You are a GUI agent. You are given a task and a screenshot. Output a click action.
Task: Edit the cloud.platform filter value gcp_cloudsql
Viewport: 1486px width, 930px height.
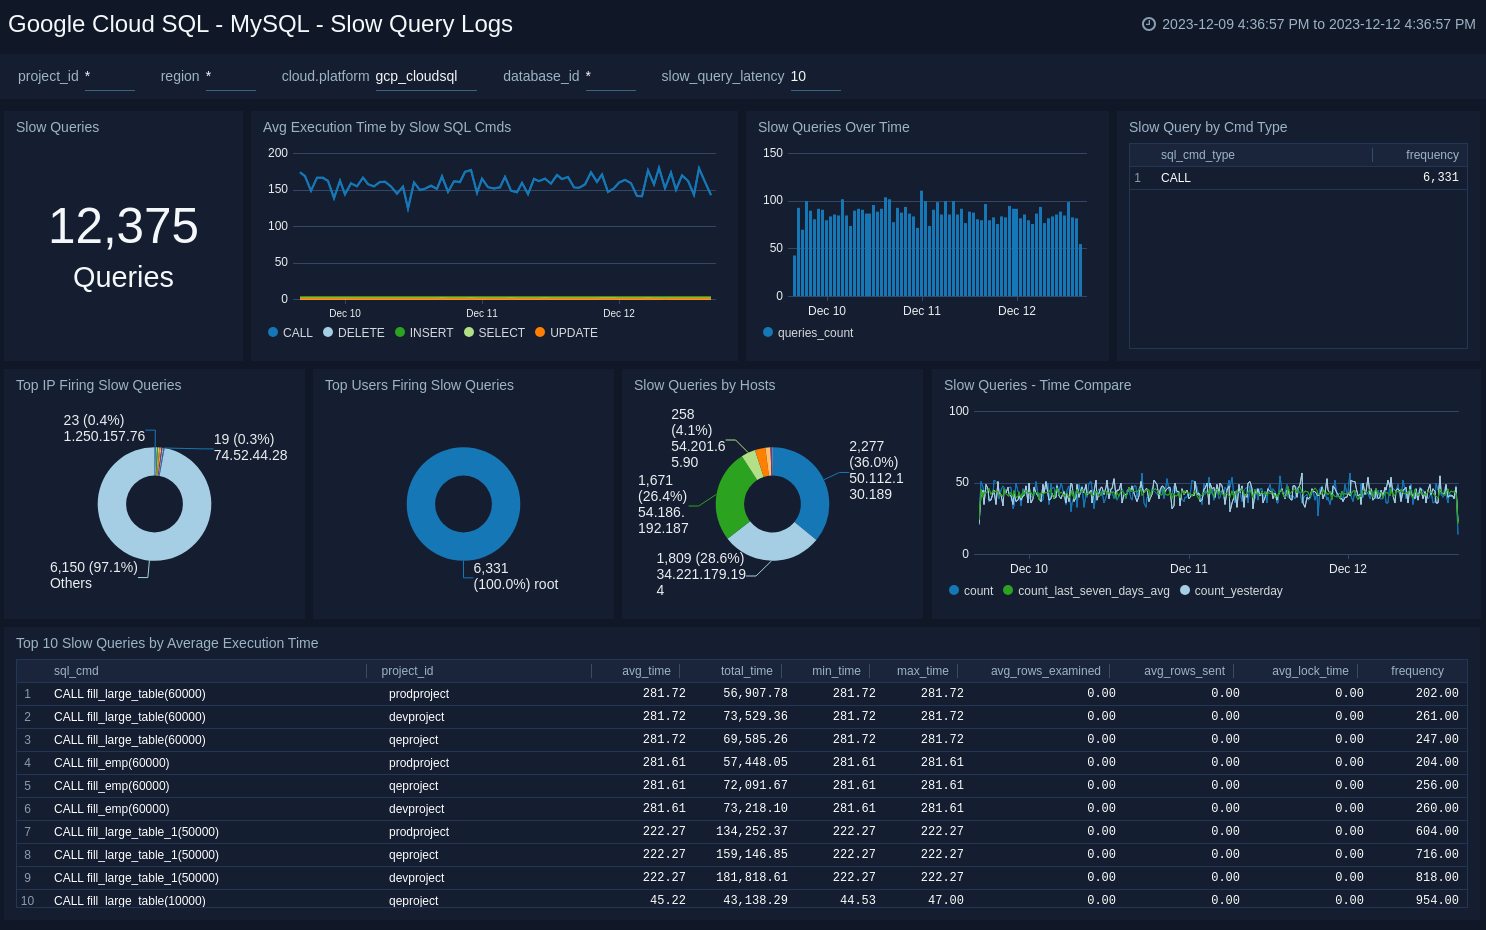[x=426, y=76]
